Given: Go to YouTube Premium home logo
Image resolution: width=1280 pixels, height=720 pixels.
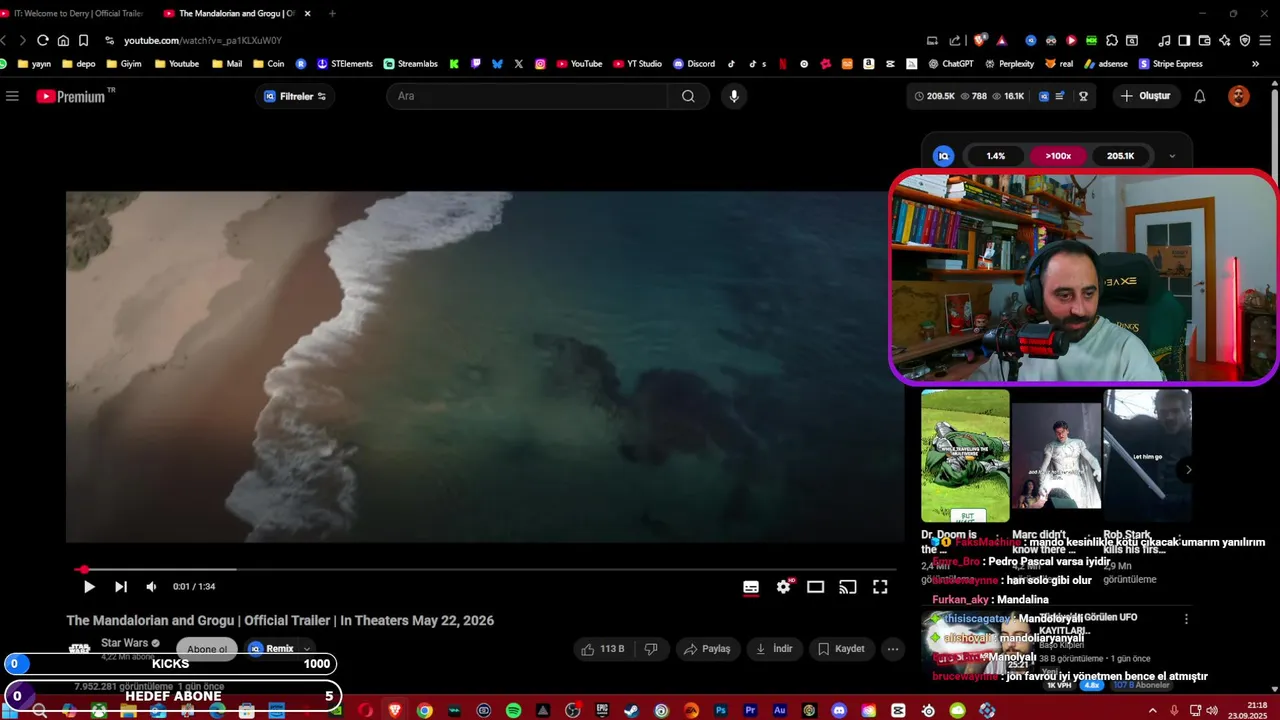Looking at the screenshot, I should point(76,96).
